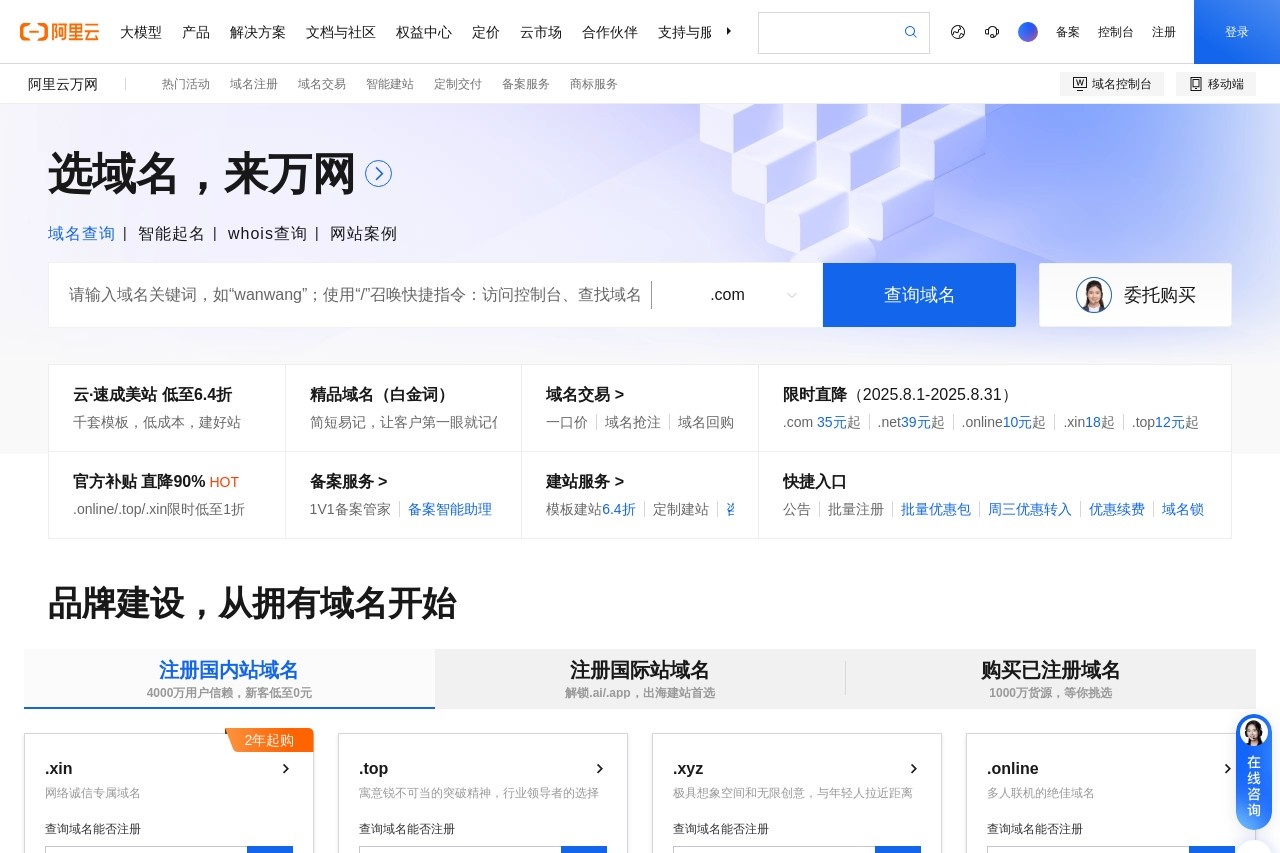Click the Alibaba Cloud logo
The width and height of the screenshot is (1280, 853).
click(60, 31)
